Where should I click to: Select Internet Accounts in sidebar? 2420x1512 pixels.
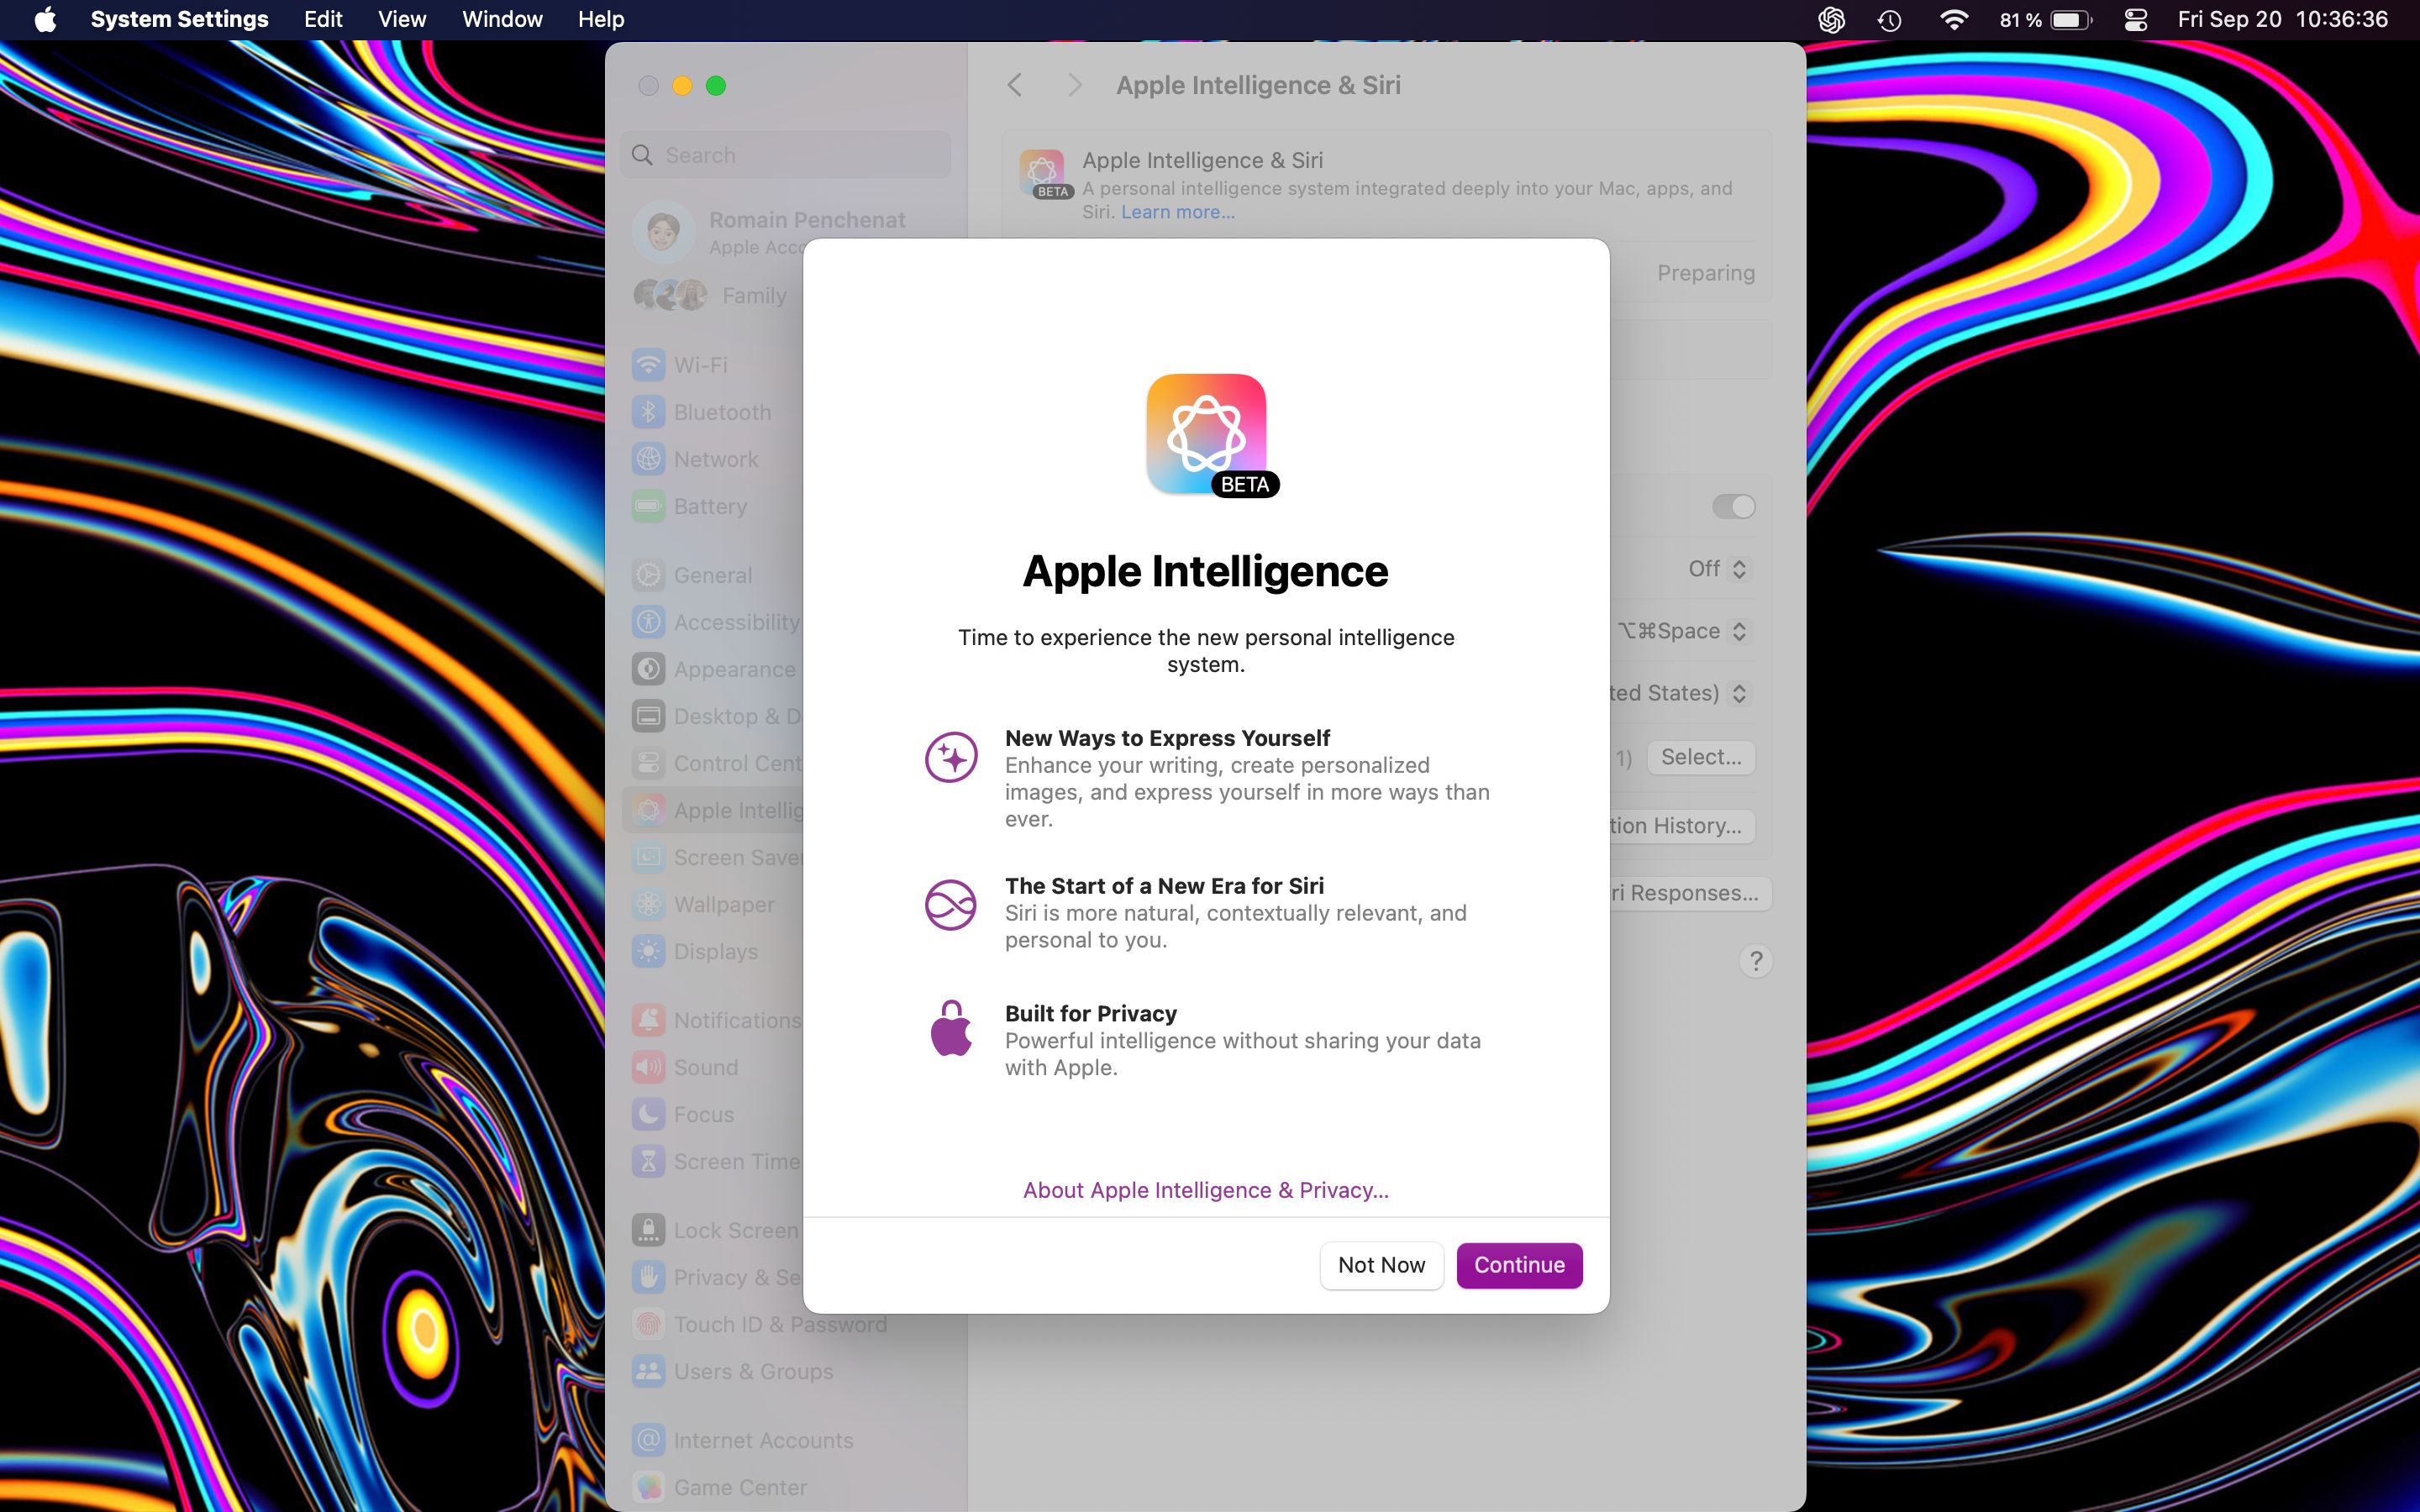(786, 1440)
